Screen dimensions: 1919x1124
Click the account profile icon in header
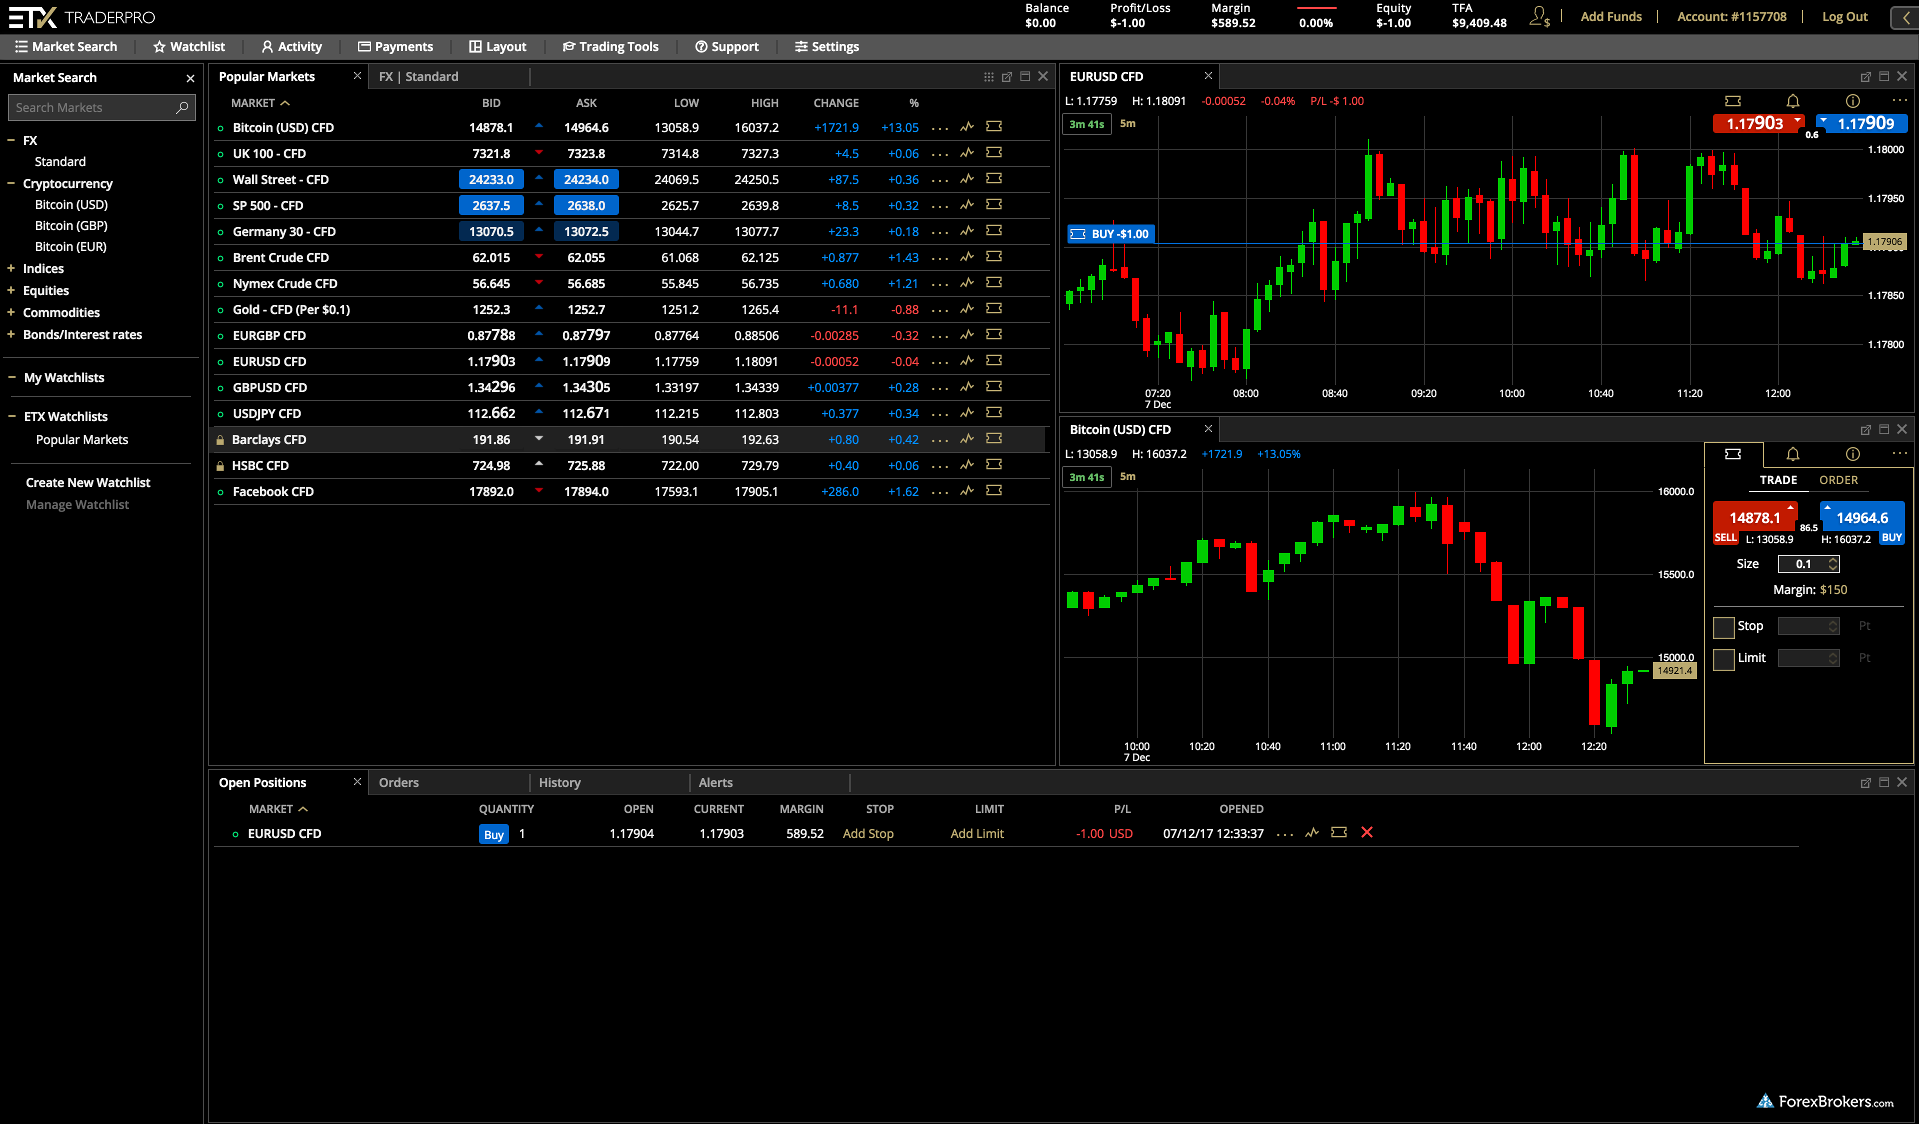[x=1540, y=16]
